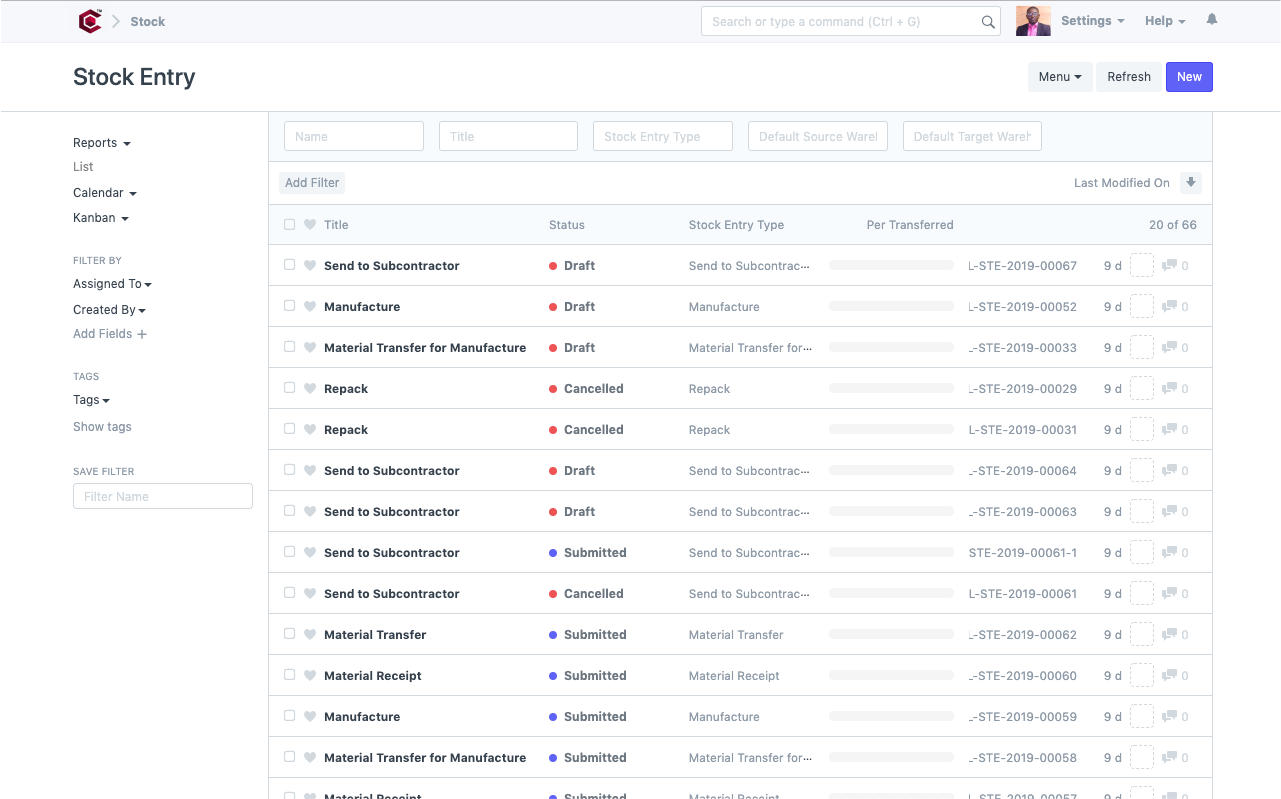Select the checkbox on the Material Transfer row
Image resolution: width=1281 pixels, height=799 pixels.
(x=288, y=634)
